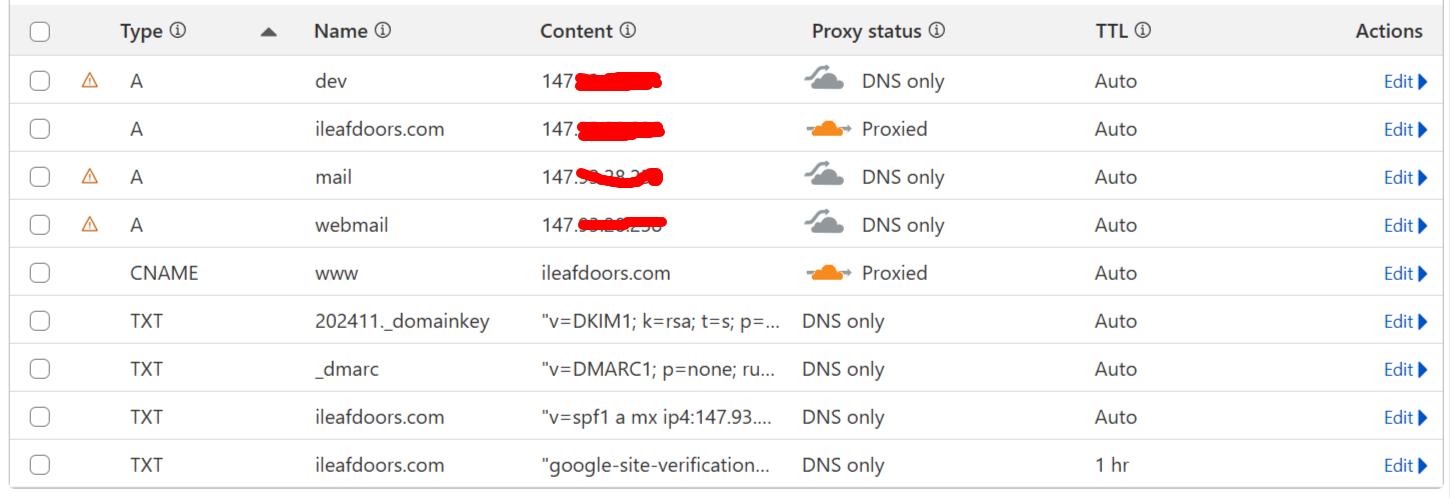The width and height of the screenshot is (1450, 498).
Task: Edit the webmail A record
Action: [x=1405, y=225]
